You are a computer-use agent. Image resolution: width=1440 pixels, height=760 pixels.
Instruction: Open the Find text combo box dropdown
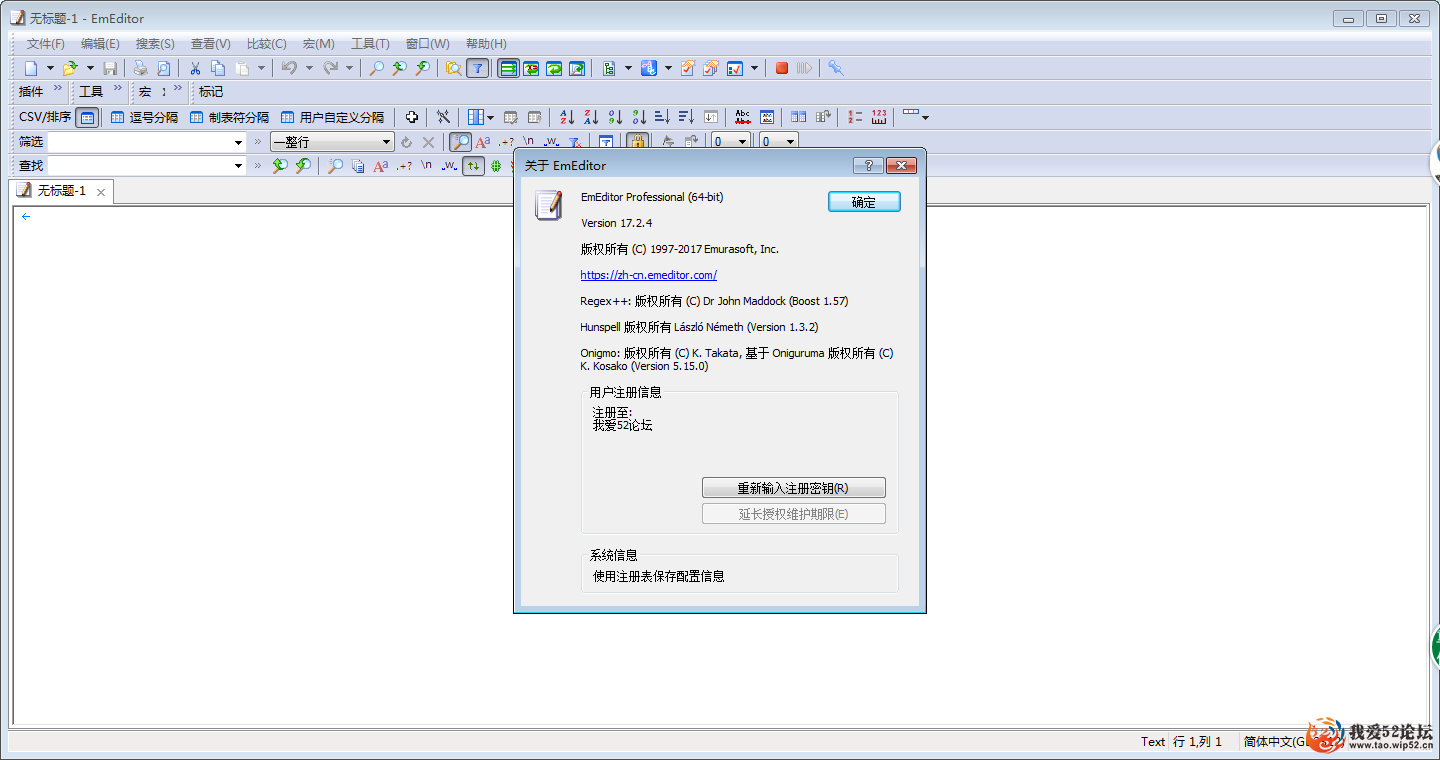click(x=238, y=166)
